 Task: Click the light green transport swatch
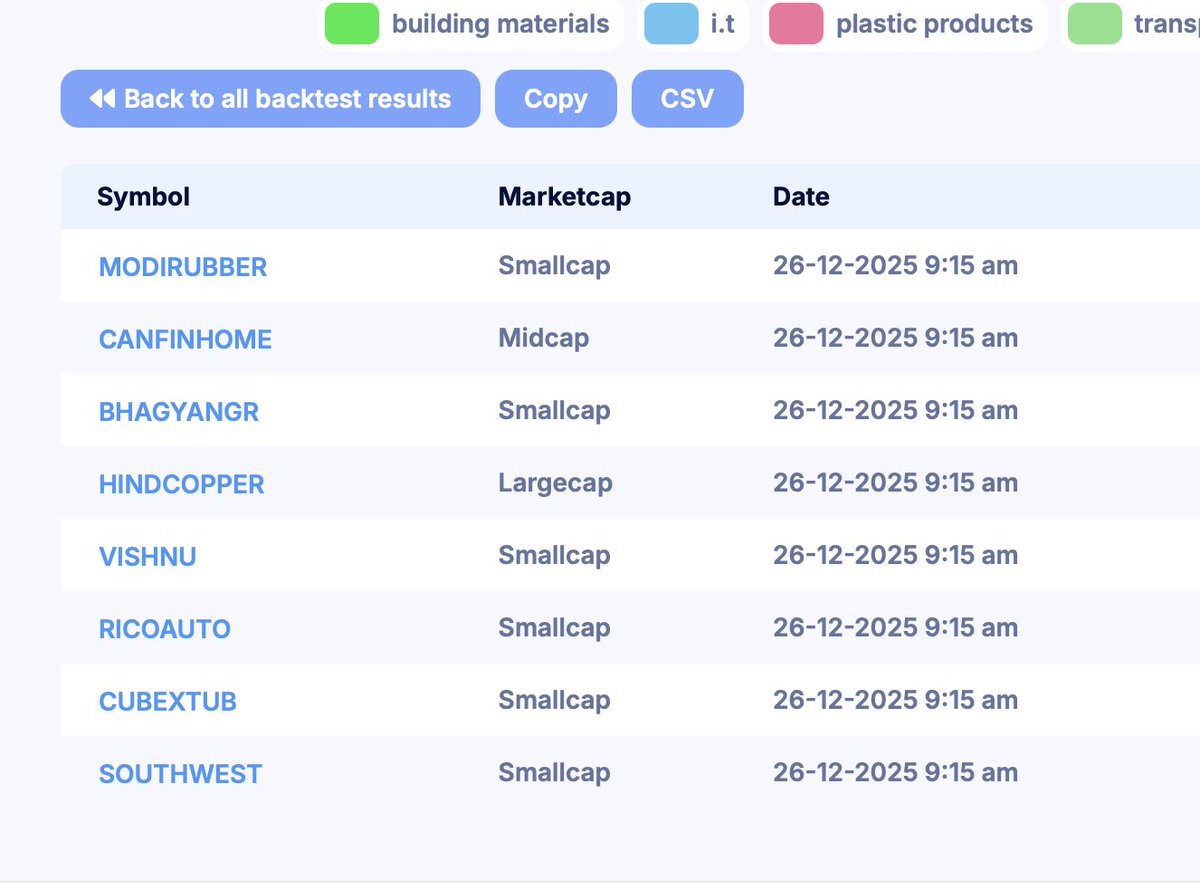[1094, 23]
